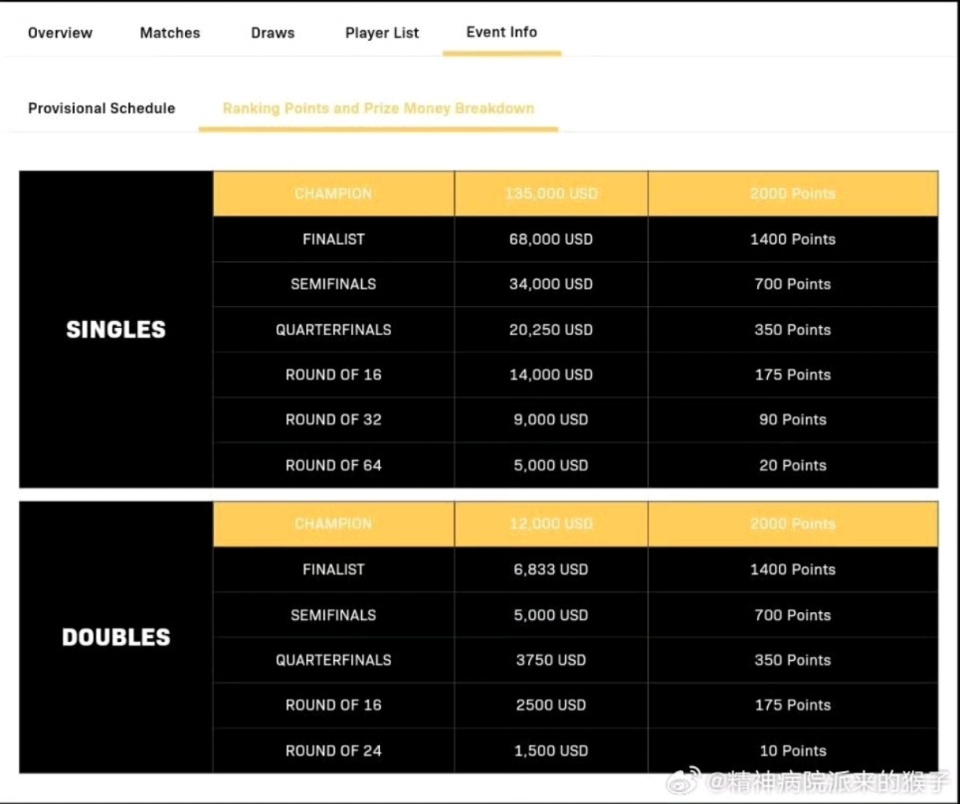This screenshot has height=804, width=960.
Task: Click the DOUBLES category header cell
Action: point(116,637)
